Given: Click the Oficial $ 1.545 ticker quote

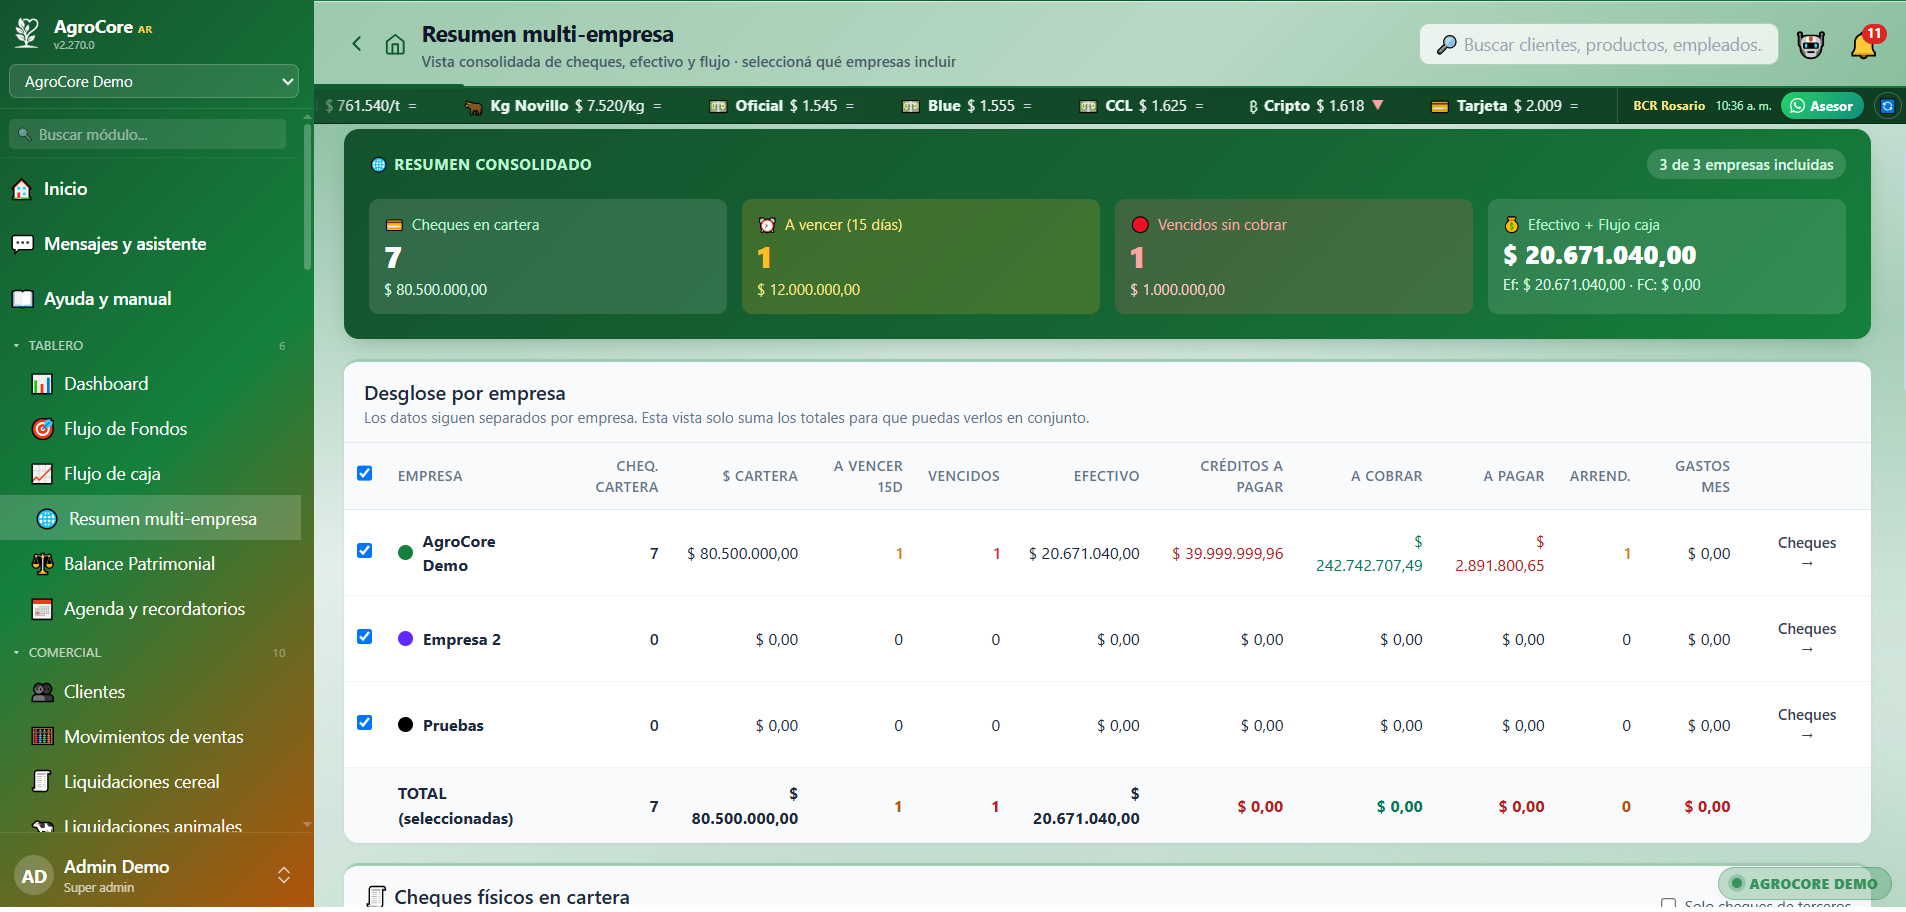Looking at the screenshot, I should coord(782,106).
